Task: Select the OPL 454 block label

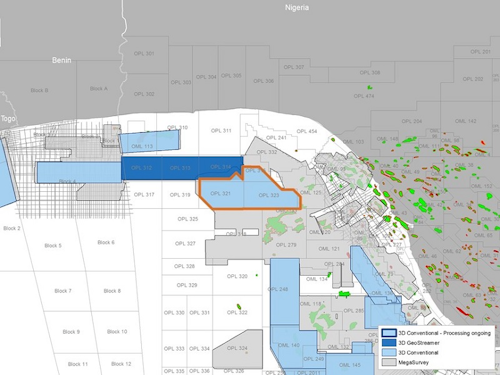Action: coord(307,131)
